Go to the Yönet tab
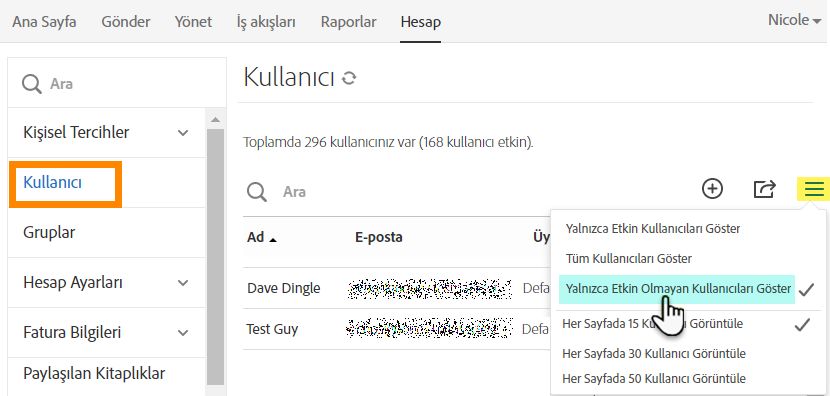The height and width of the screenshot is (396, 830). pyautogui.click(x=193, y=22)
